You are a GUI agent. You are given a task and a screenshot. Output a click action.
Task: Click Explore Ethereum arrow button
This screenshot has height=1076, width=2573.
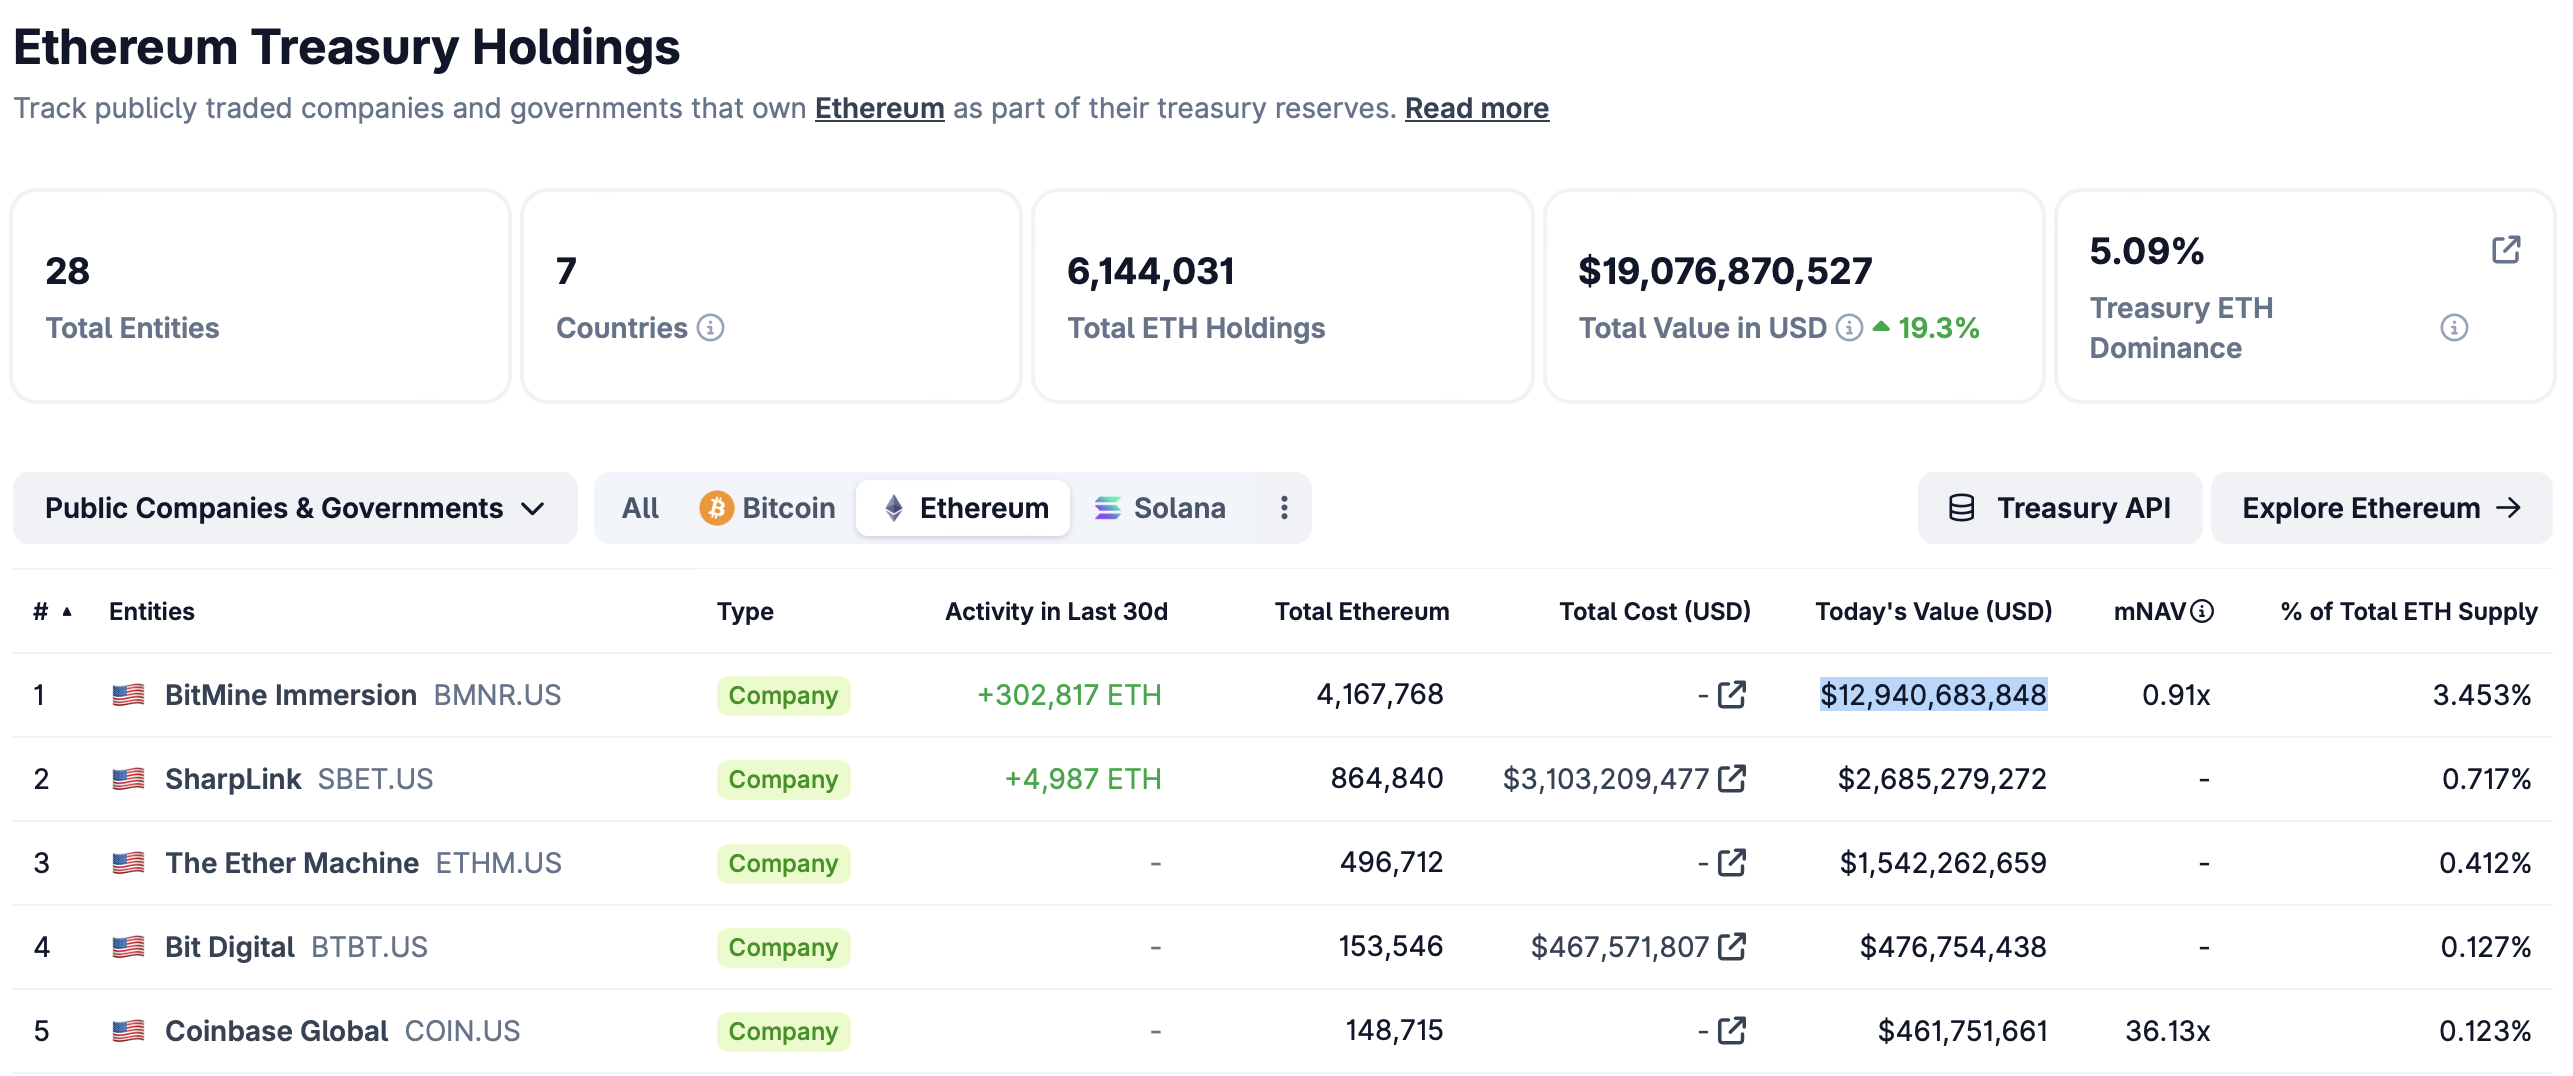click(x=2380, y=508)
